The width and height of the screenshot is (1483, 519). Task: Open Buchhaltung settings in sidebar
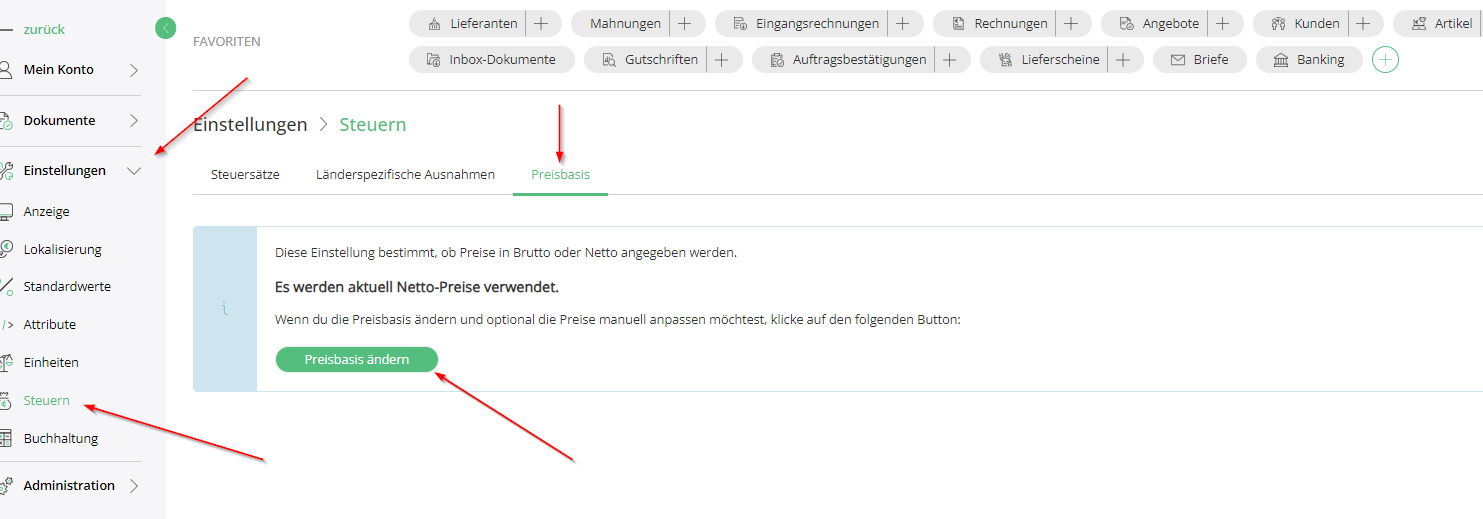[x=61, y=439]
